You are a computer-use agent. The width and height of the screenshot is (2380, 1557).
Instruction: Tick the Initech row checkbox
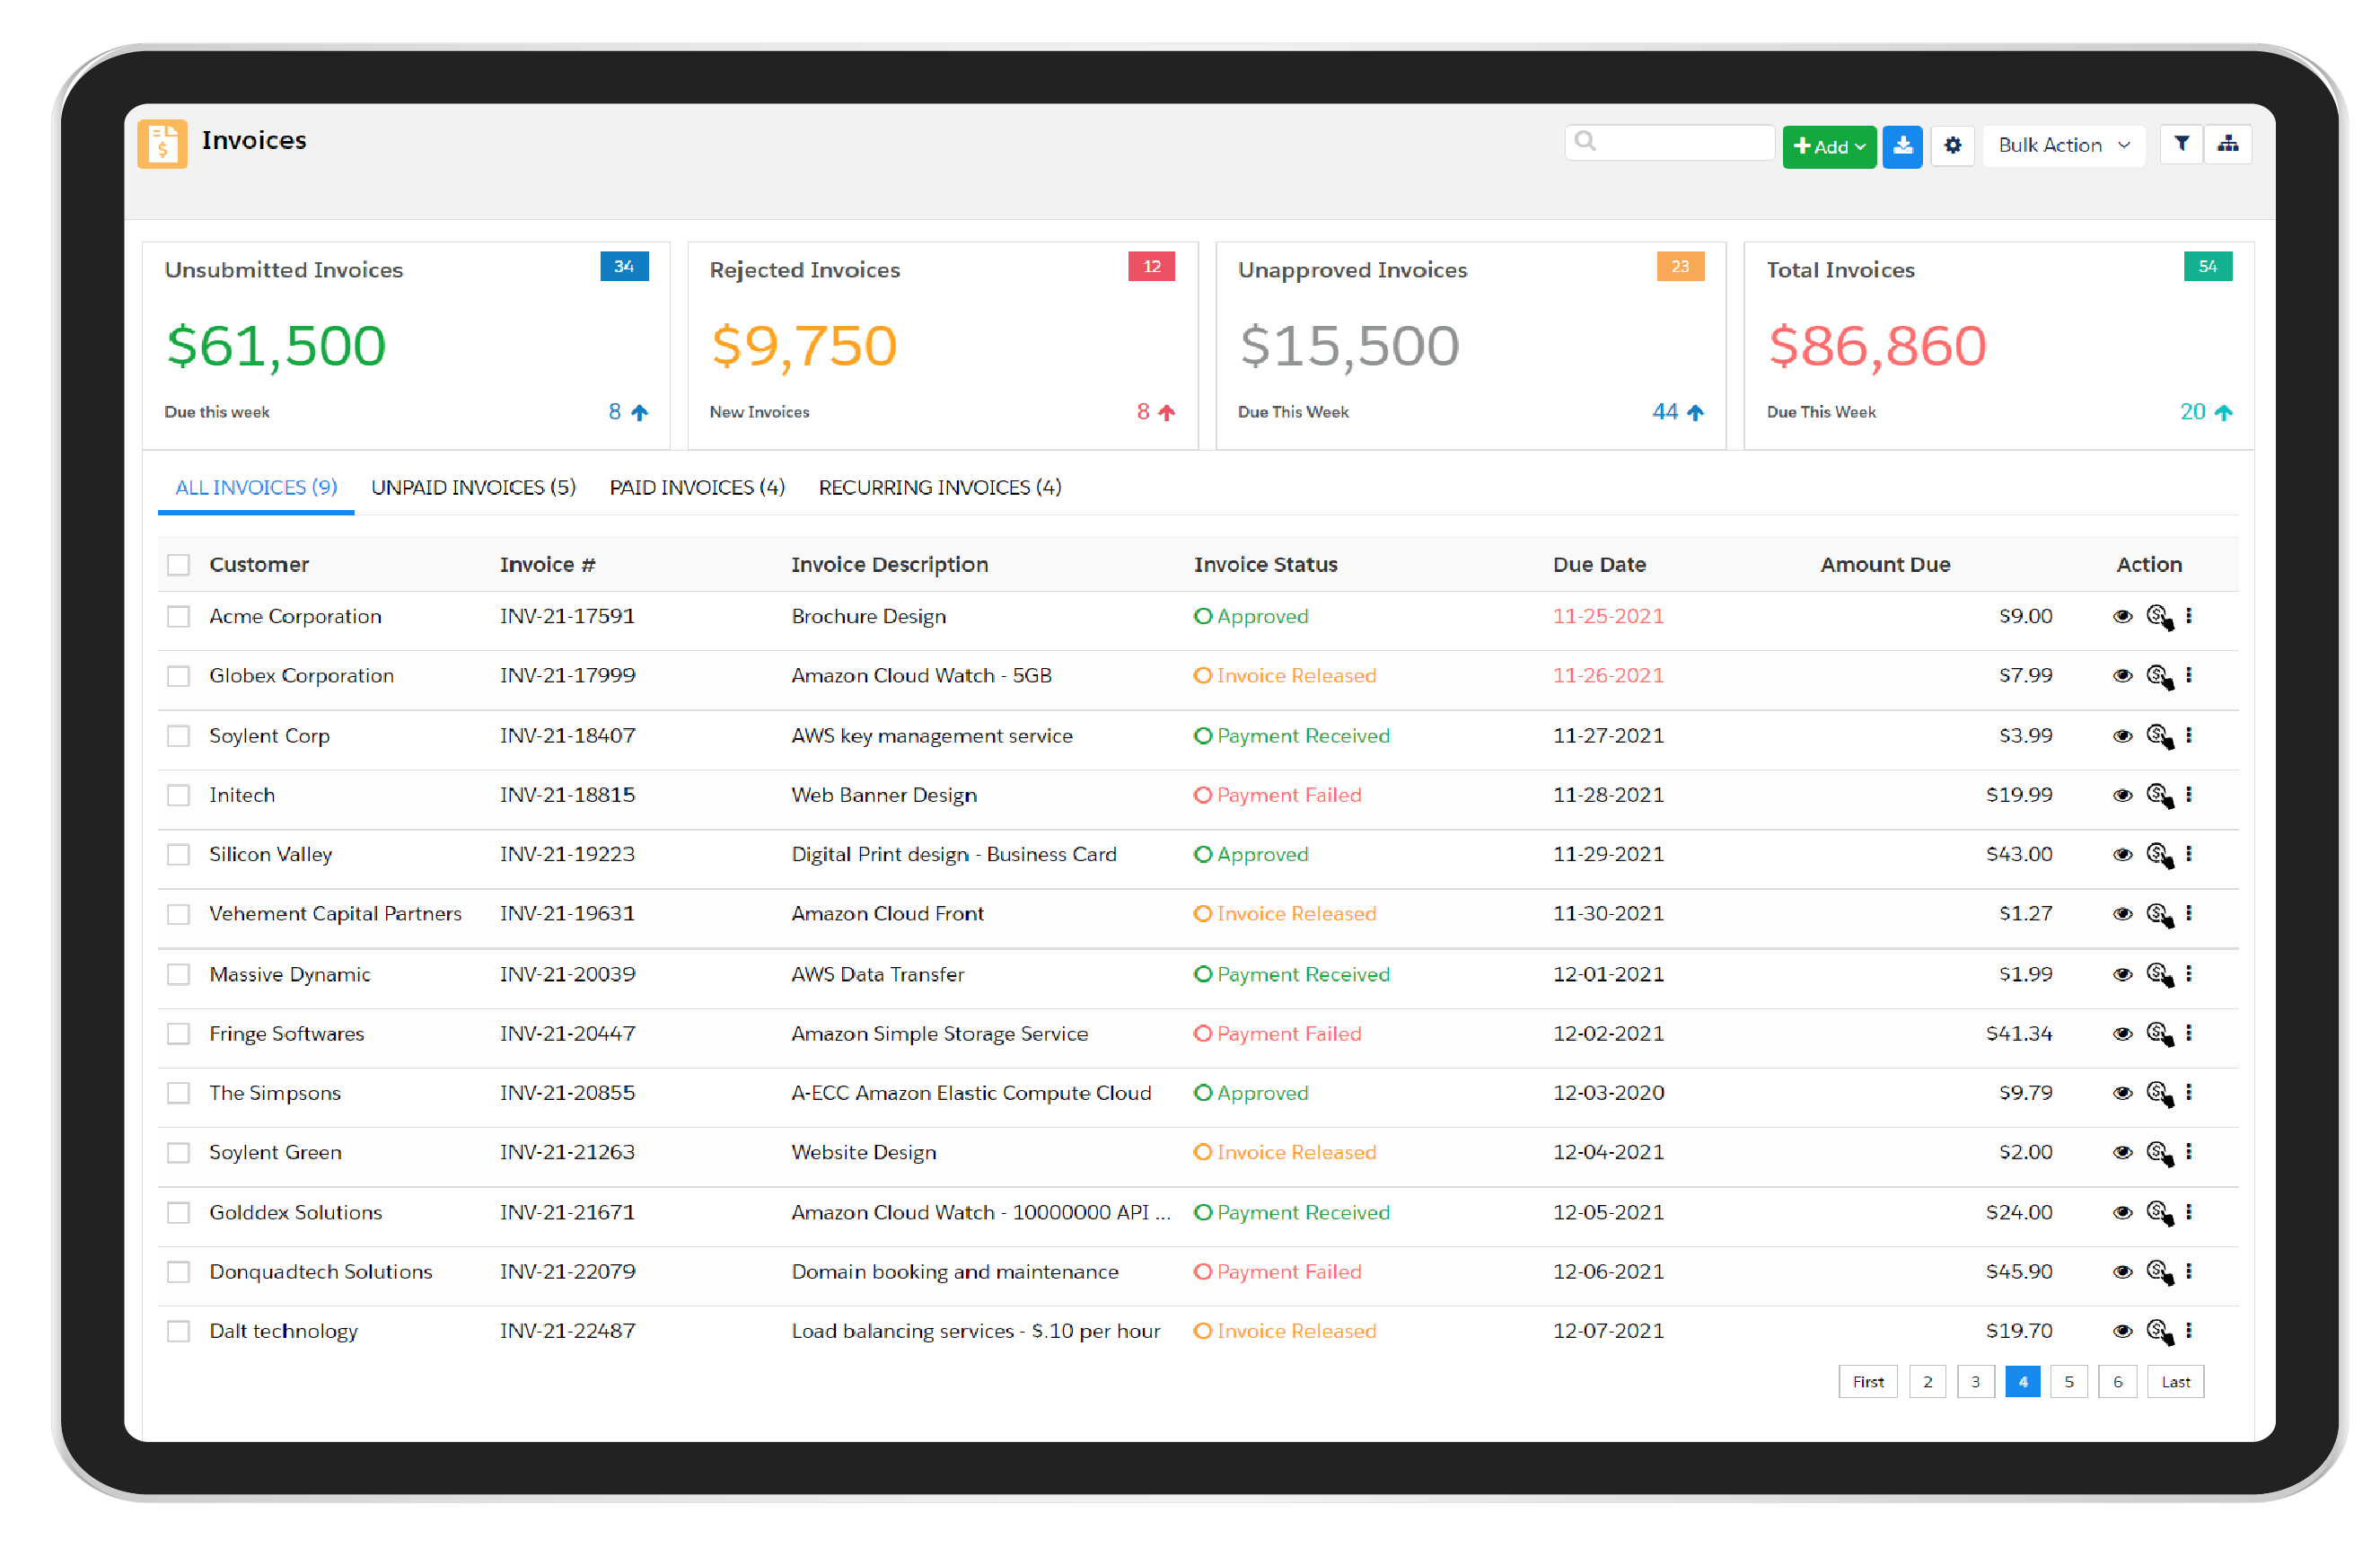point(178,795)
